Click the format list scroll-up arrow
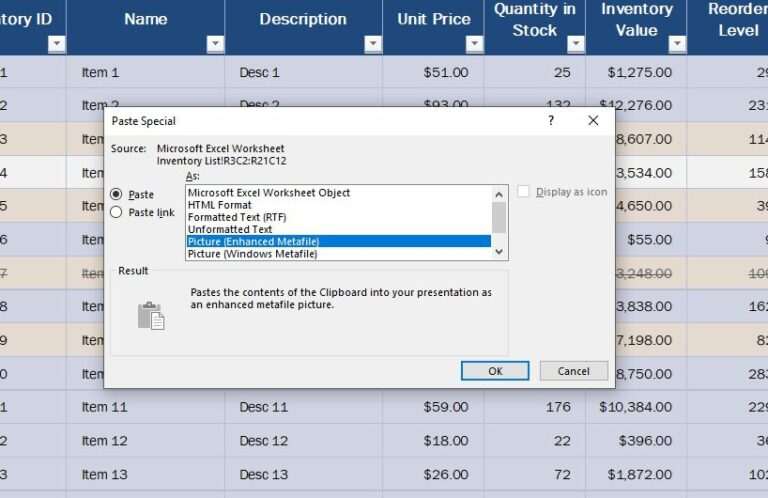Image resolution: width=768 pixels, height=498 pixels. (499, 193)
